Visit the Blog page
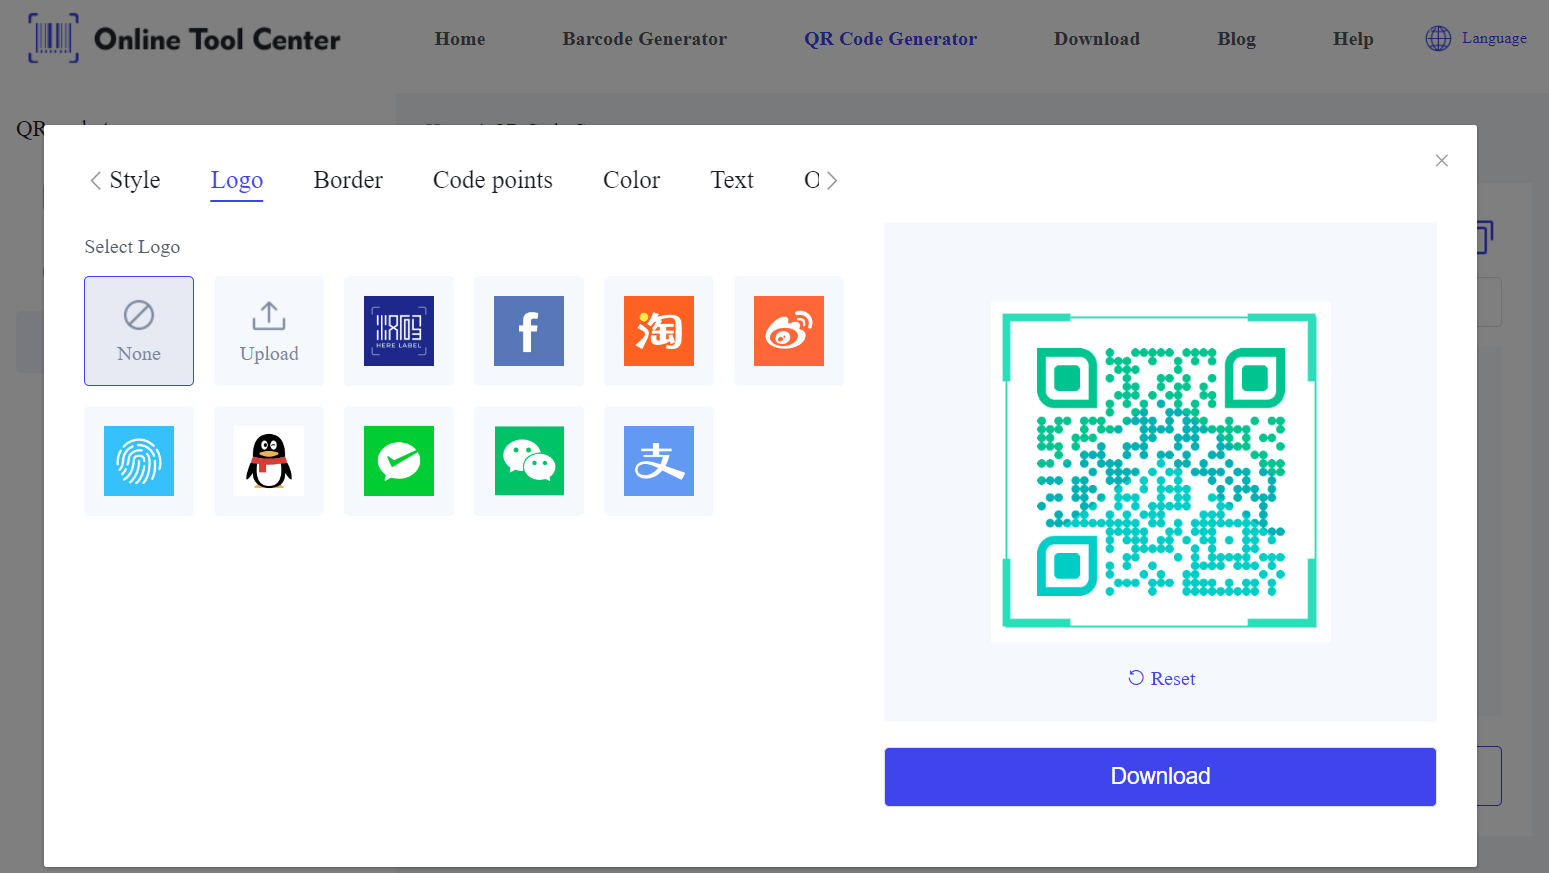 pos(1236,39)
